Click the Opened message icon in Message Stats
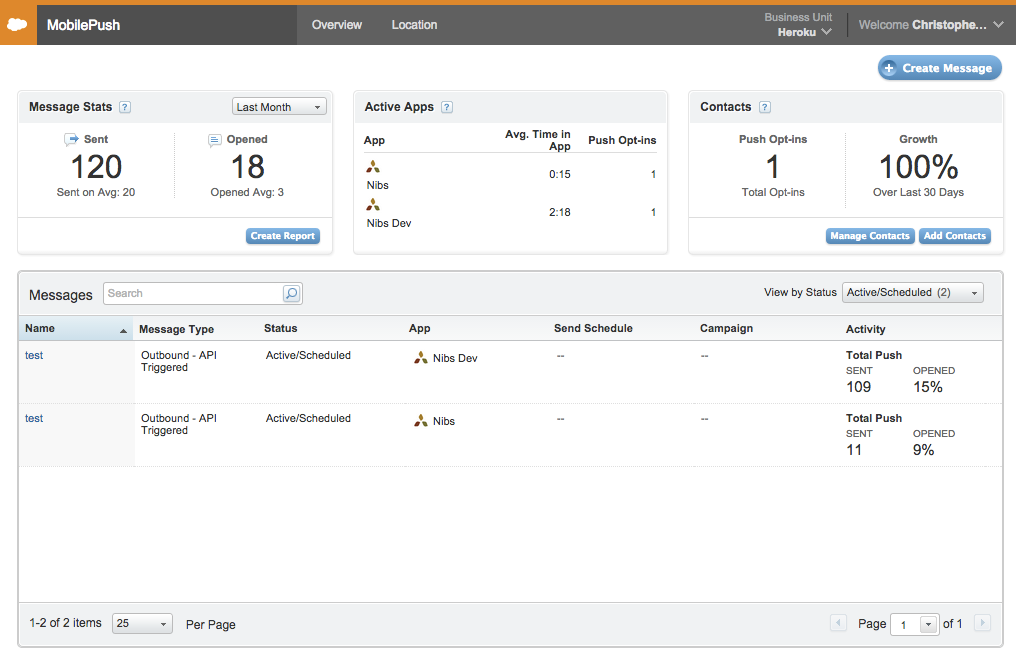The image size is (1016, 661). 214,140
